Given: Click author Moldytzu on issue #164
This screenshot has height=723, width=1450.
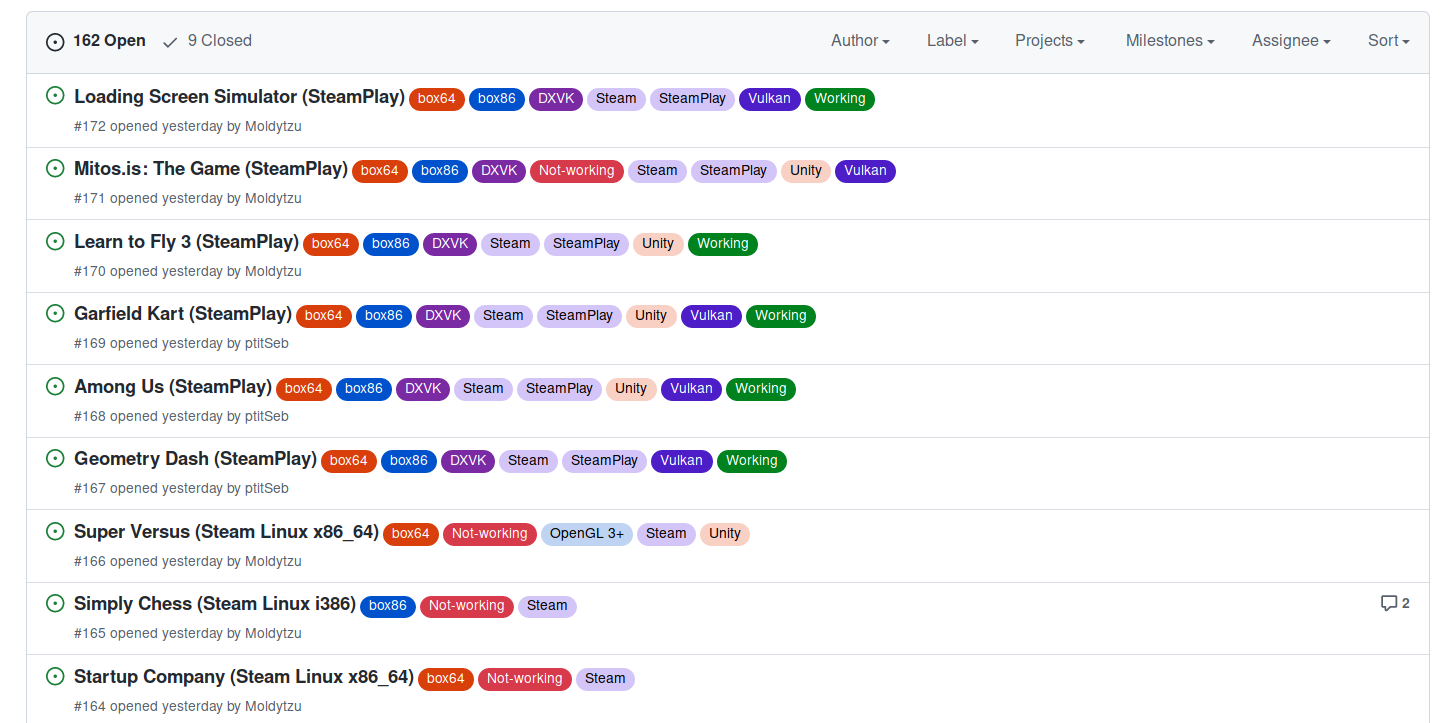Looking at the screenshot, I should [273, 707].
